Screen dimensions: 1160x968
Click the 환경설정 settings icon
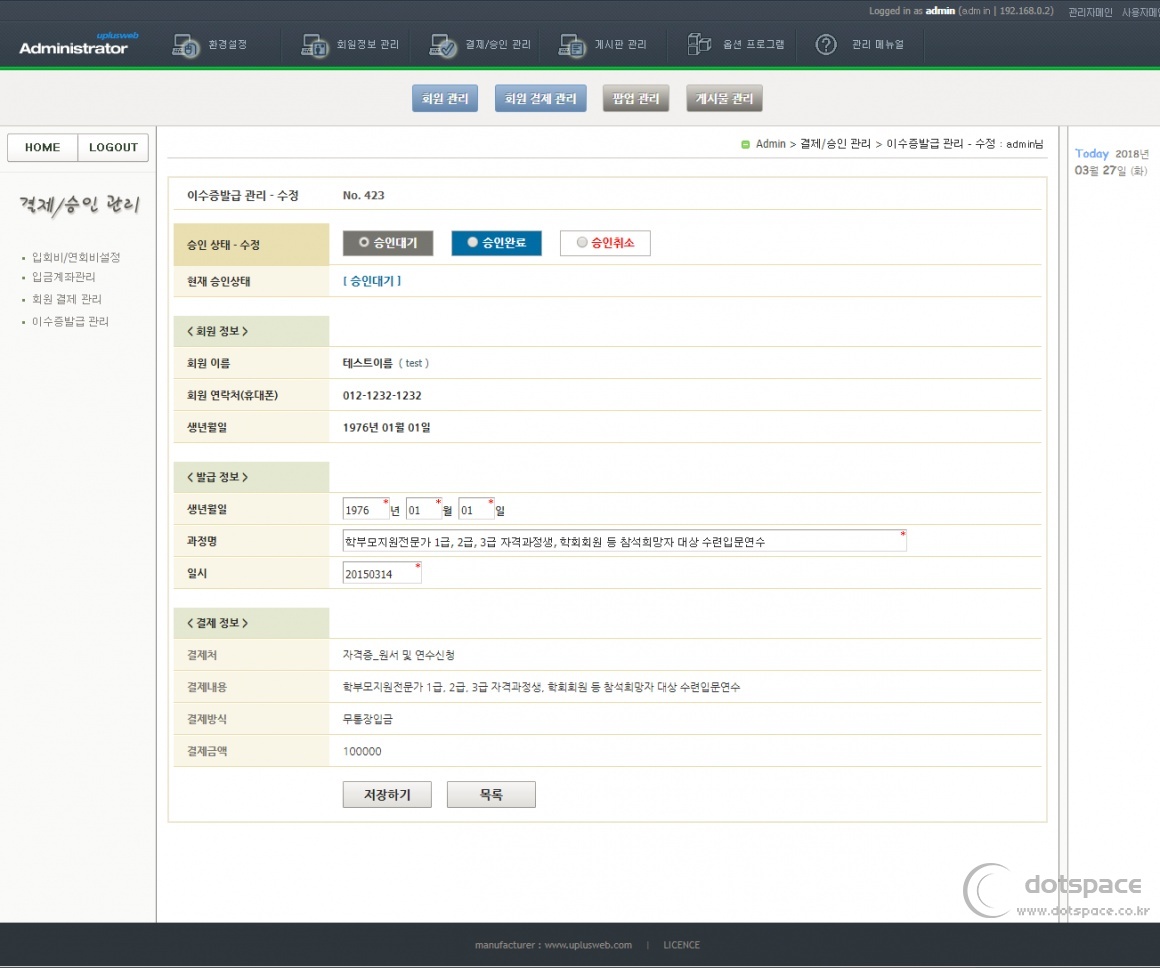[x=186, y=46]
